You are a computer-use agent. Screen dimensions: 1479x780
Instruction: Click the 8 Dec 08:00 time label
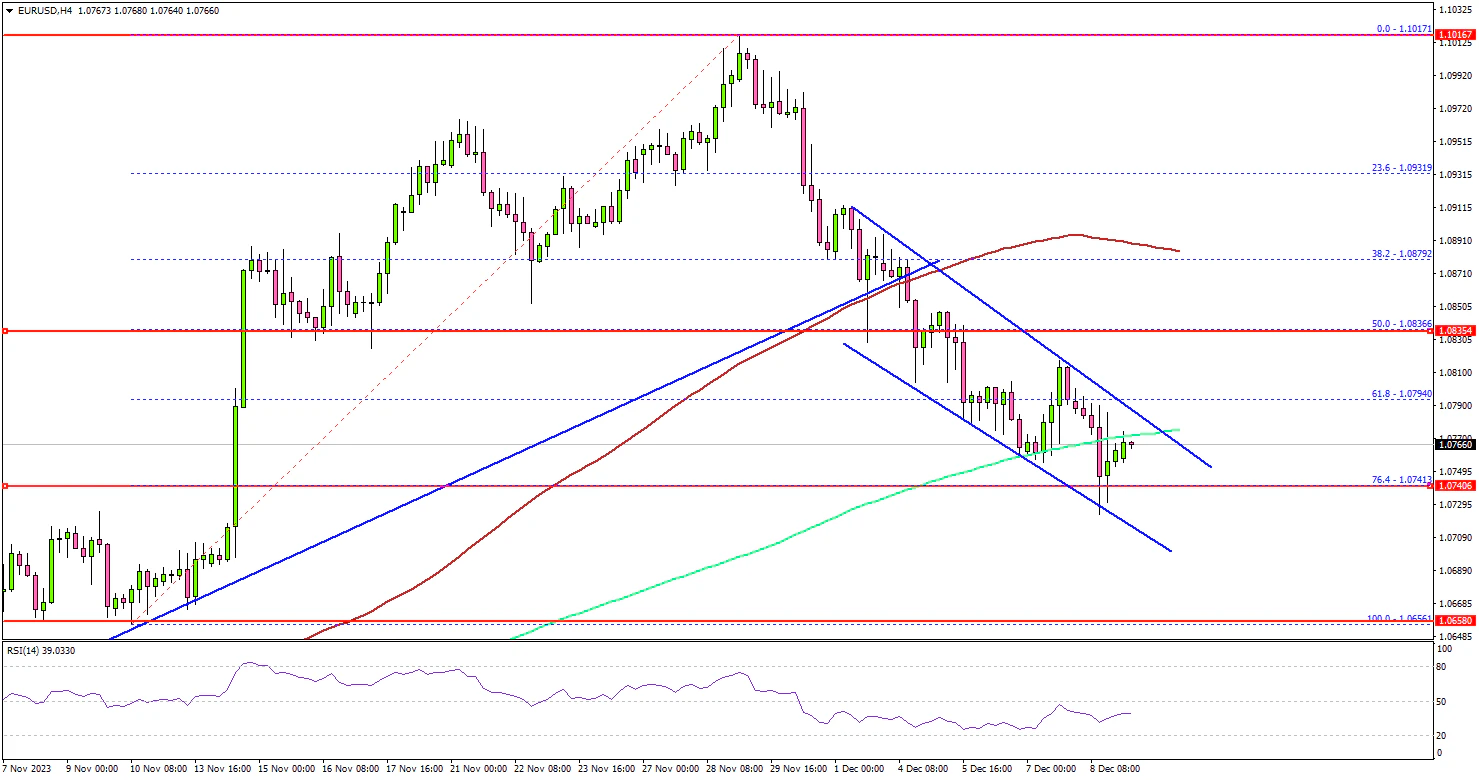point(1115,769)
